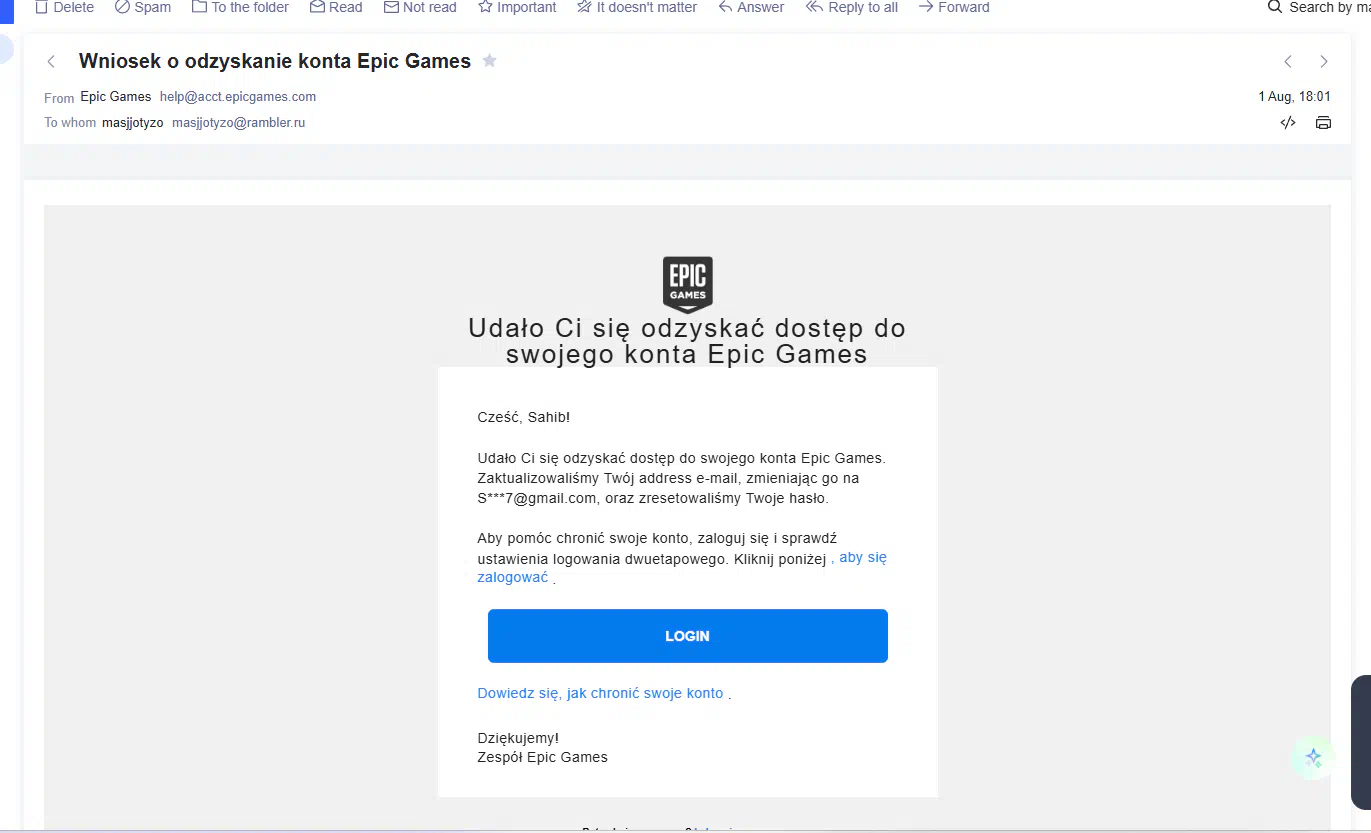Click sender address help@acct.epicgames.com

(x=238, y=97)
